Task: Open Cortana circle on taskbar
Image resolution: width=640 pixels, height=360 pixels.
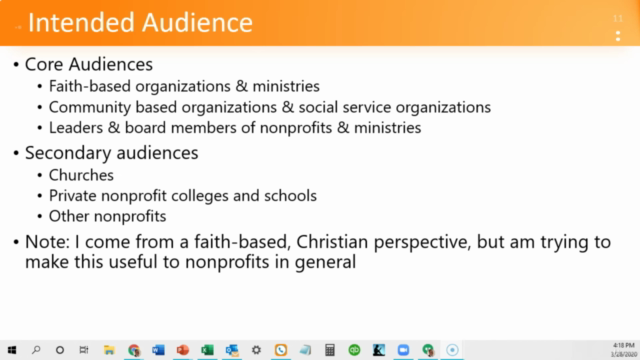Action: (x=60, y=350)
